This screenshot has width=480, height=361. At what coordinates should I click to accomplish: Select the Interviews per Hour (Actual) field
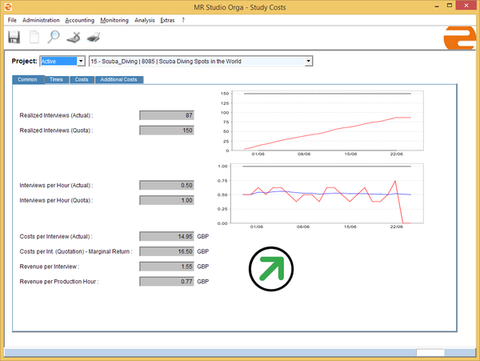[x=167, y=185]
